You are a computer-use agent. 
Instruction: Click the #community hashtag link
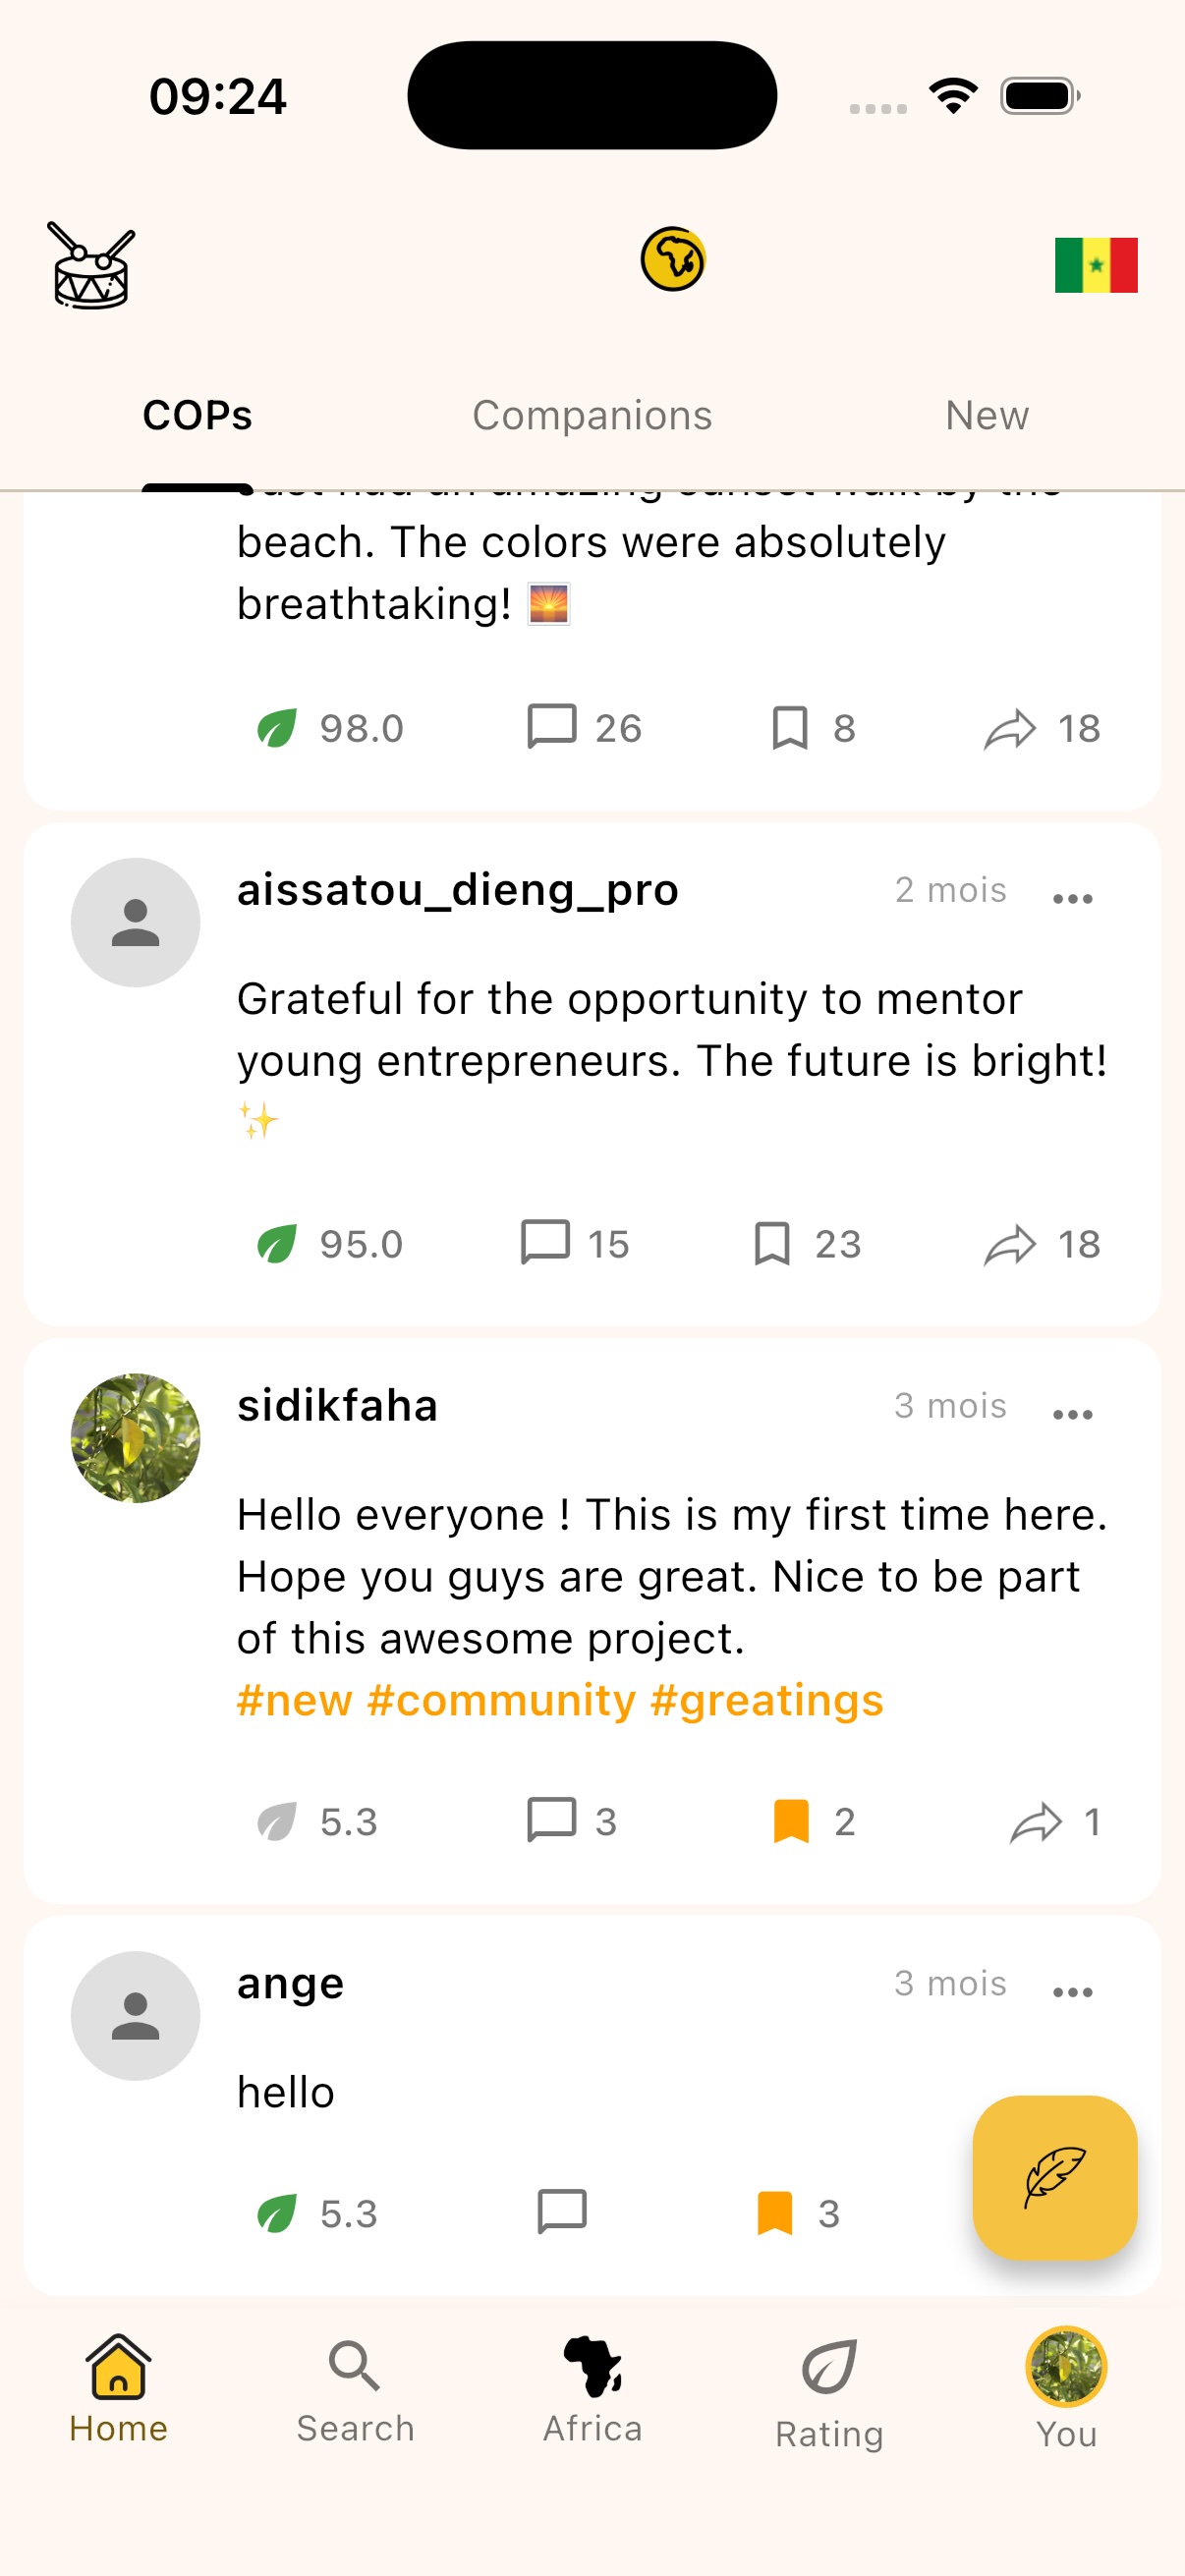pyautogui.click(x=500, y=1700)
